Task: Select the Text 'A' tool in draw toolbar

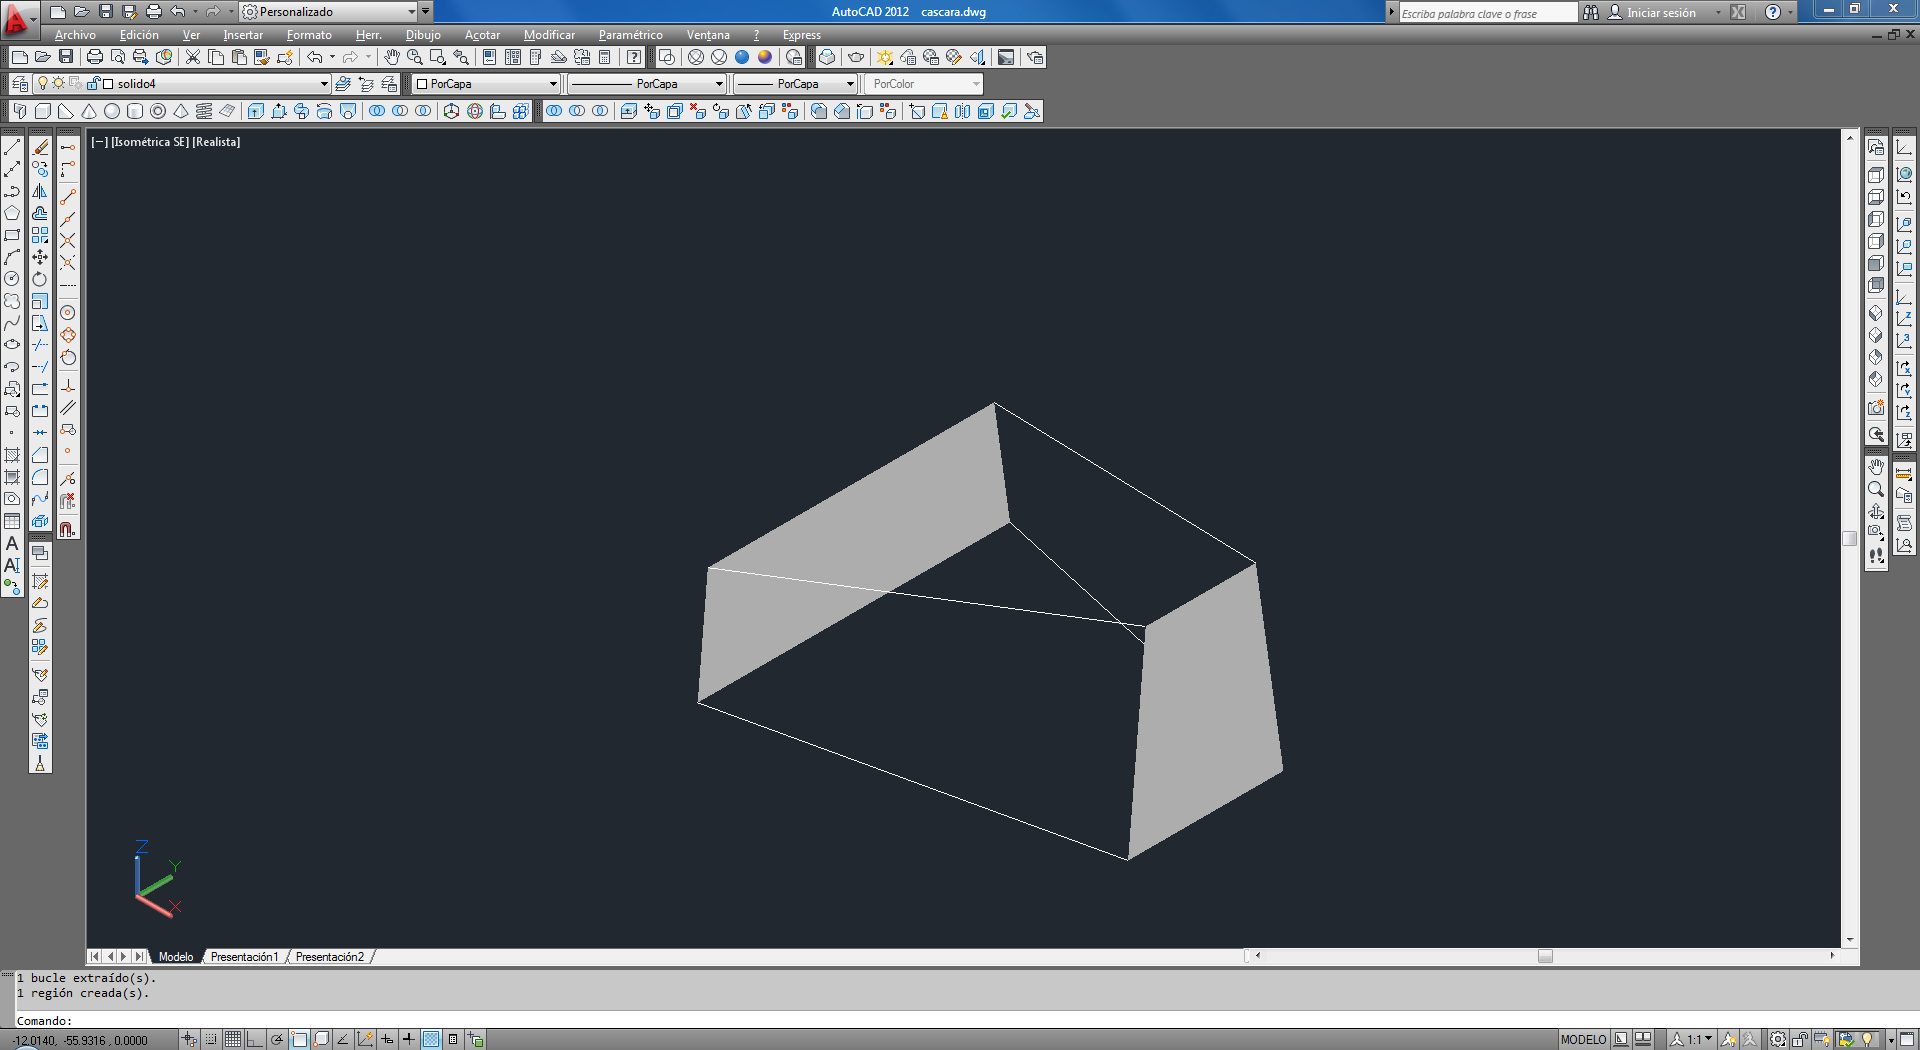Action: coord(12,543)
